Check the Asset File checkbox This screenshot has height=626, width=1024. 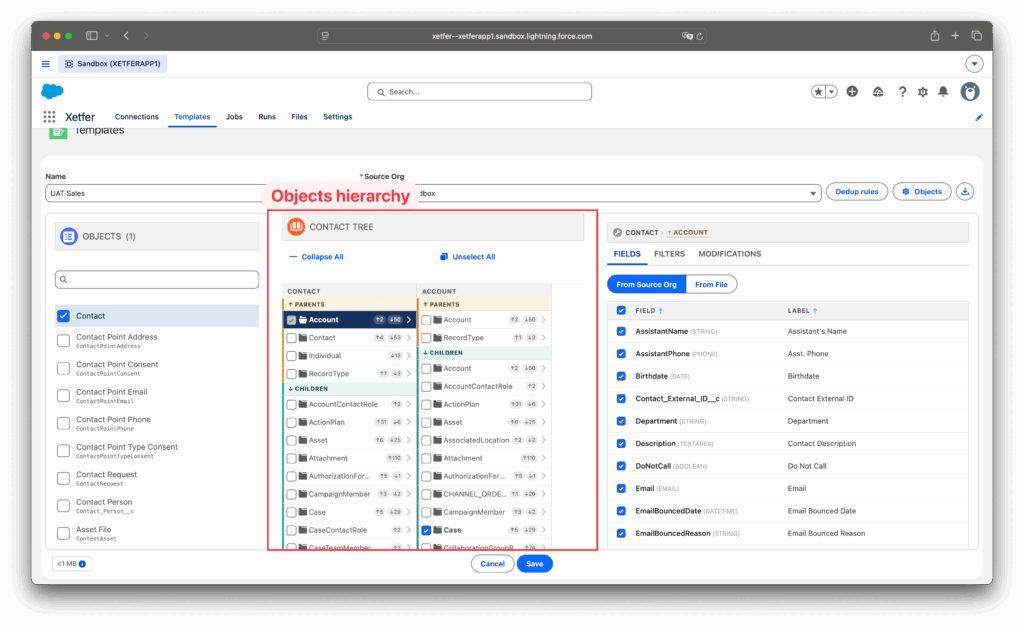click(63, 533)
